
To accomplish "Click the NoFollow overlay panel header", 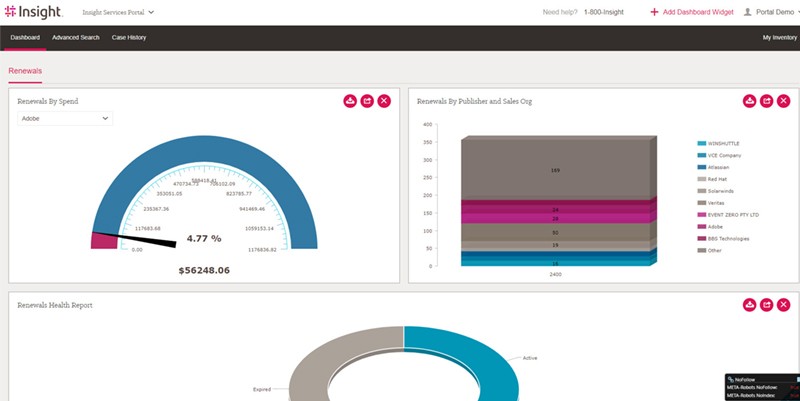I will pyautogui.click(x=762, y=380).
